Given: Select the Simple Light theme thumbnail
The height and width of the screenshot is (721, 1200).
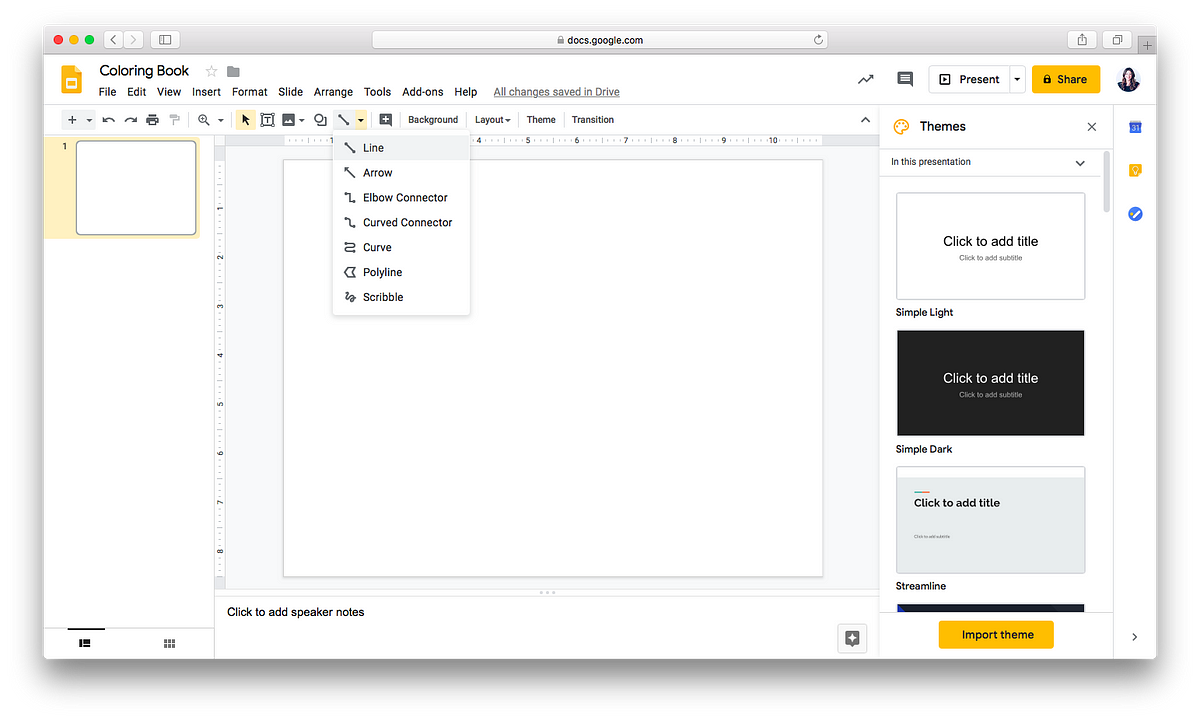Looking at the screenshot, I should coord(991,246).
